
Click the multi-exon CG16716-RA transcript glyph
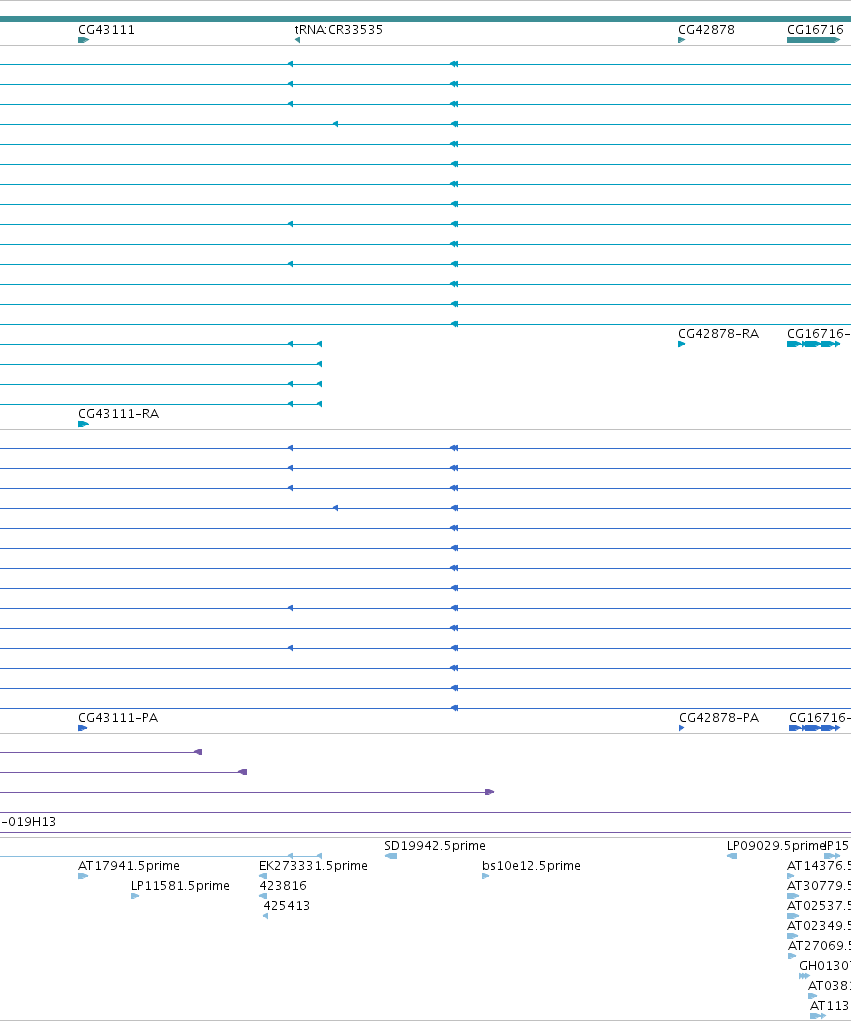coord(813,344)
